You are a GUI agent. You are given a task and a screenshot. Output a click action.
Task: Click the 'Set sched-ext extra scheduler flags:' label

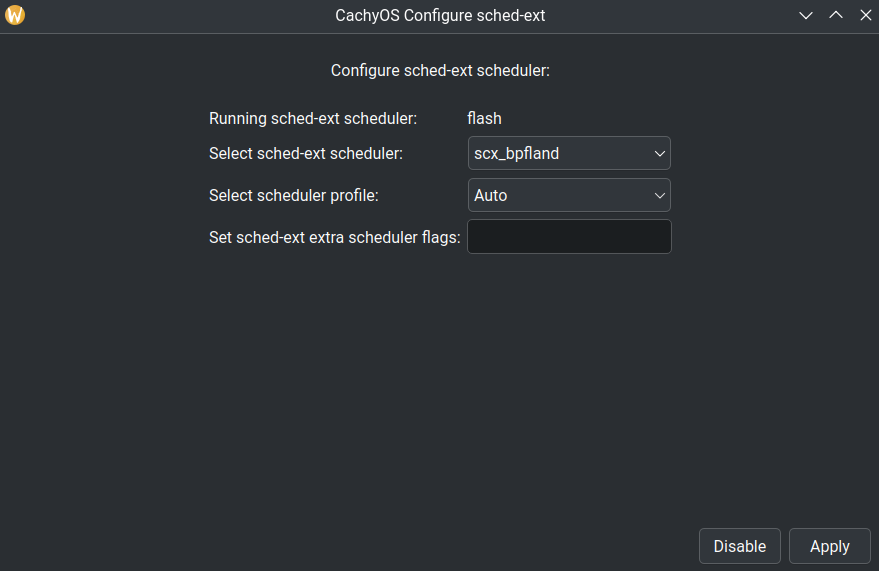tap(334, 237)
